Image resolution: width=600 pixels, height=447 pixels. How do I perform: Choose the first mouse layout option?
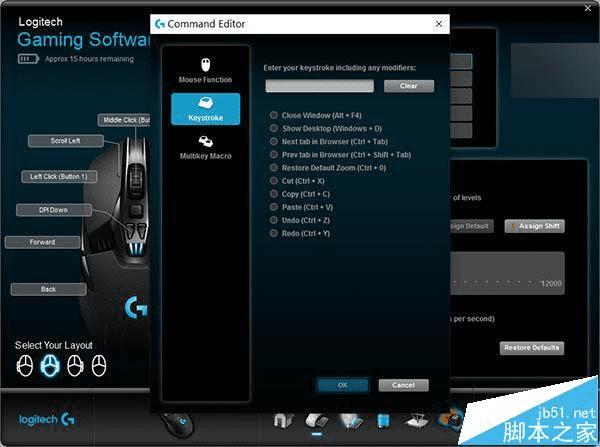(25, 365)
